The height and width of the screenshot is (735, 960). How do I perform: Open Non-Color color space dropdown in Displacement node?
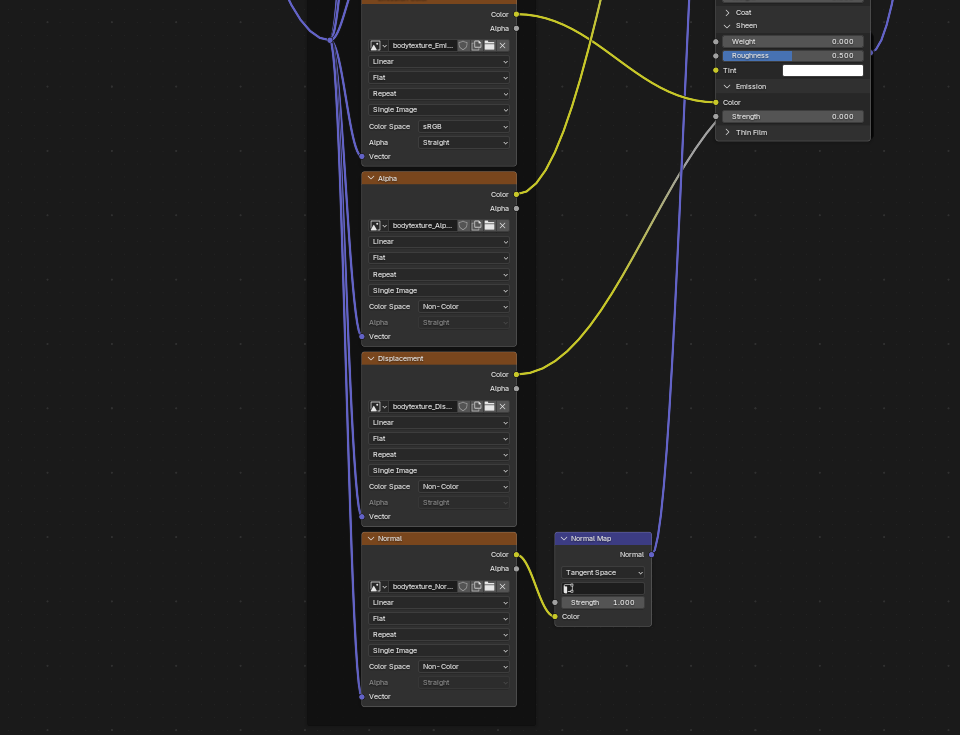tap(464, 486)
